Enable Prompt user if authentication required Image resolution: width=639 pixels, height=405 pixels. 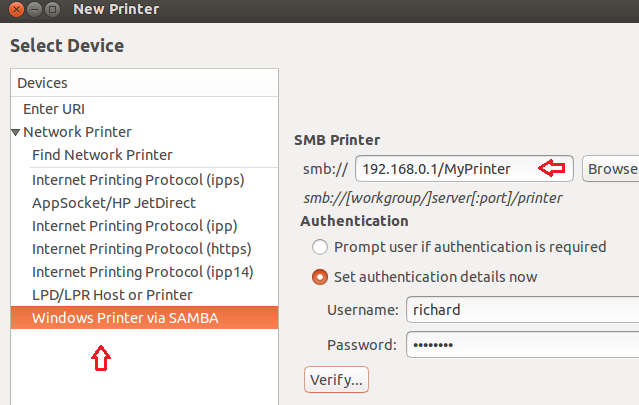tap(320, 247)
